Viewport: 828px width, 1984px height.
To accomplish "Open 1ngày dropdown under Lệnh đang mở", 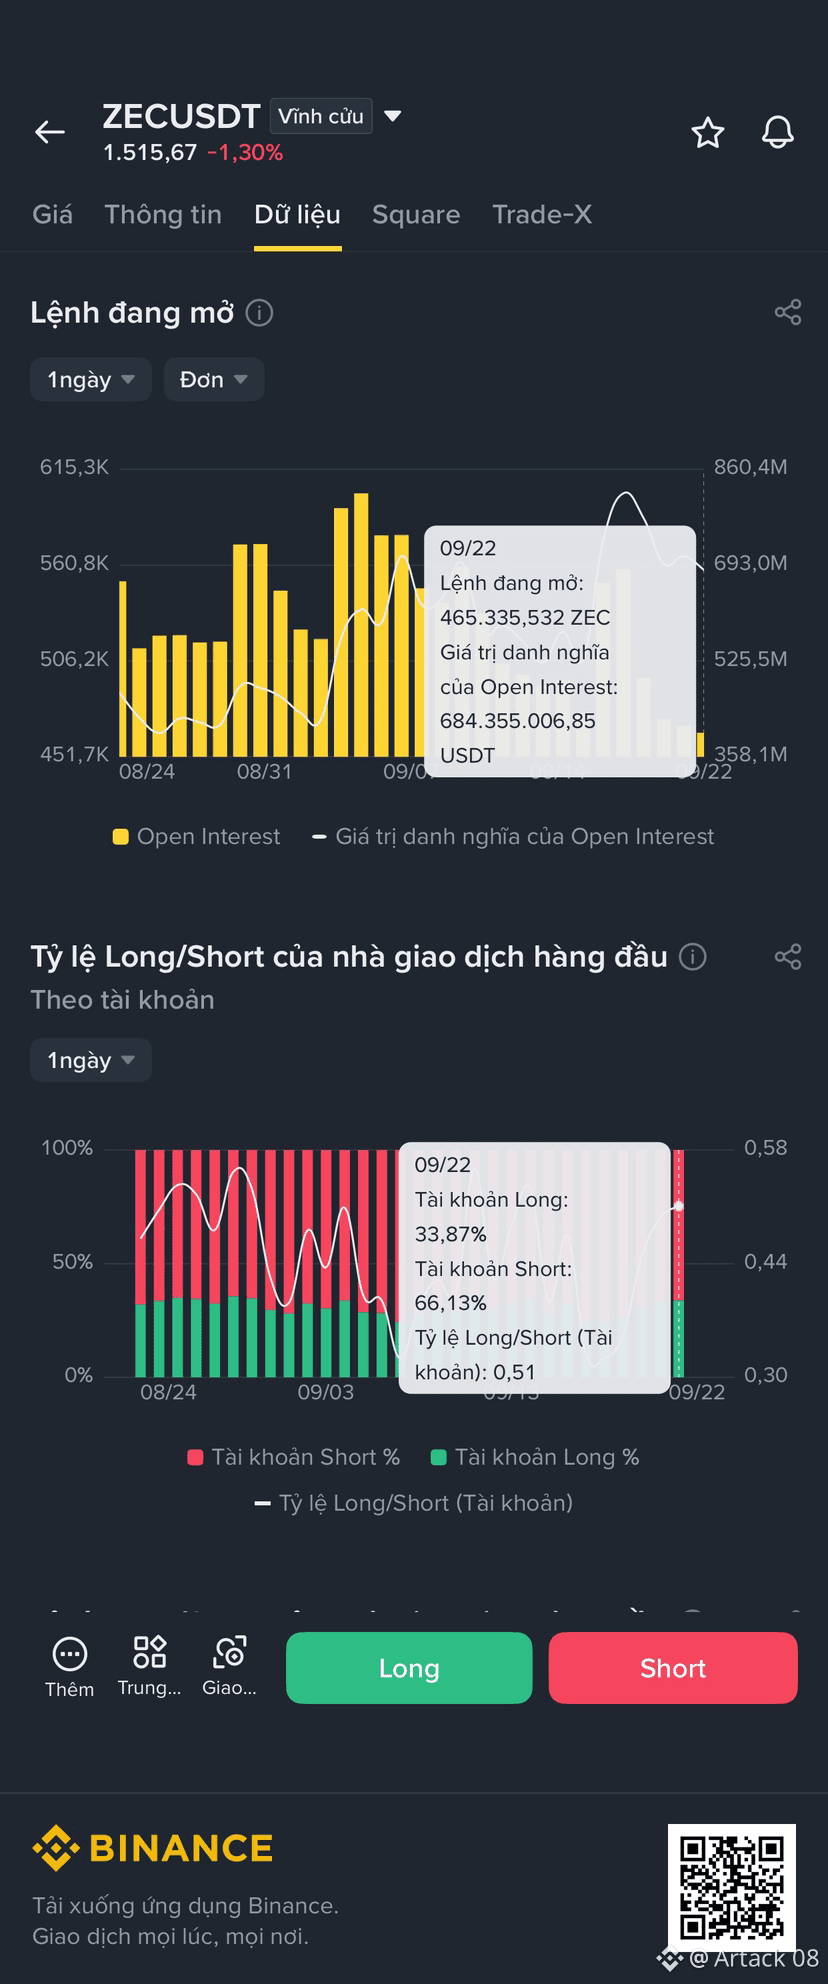I will pos(91,379).
